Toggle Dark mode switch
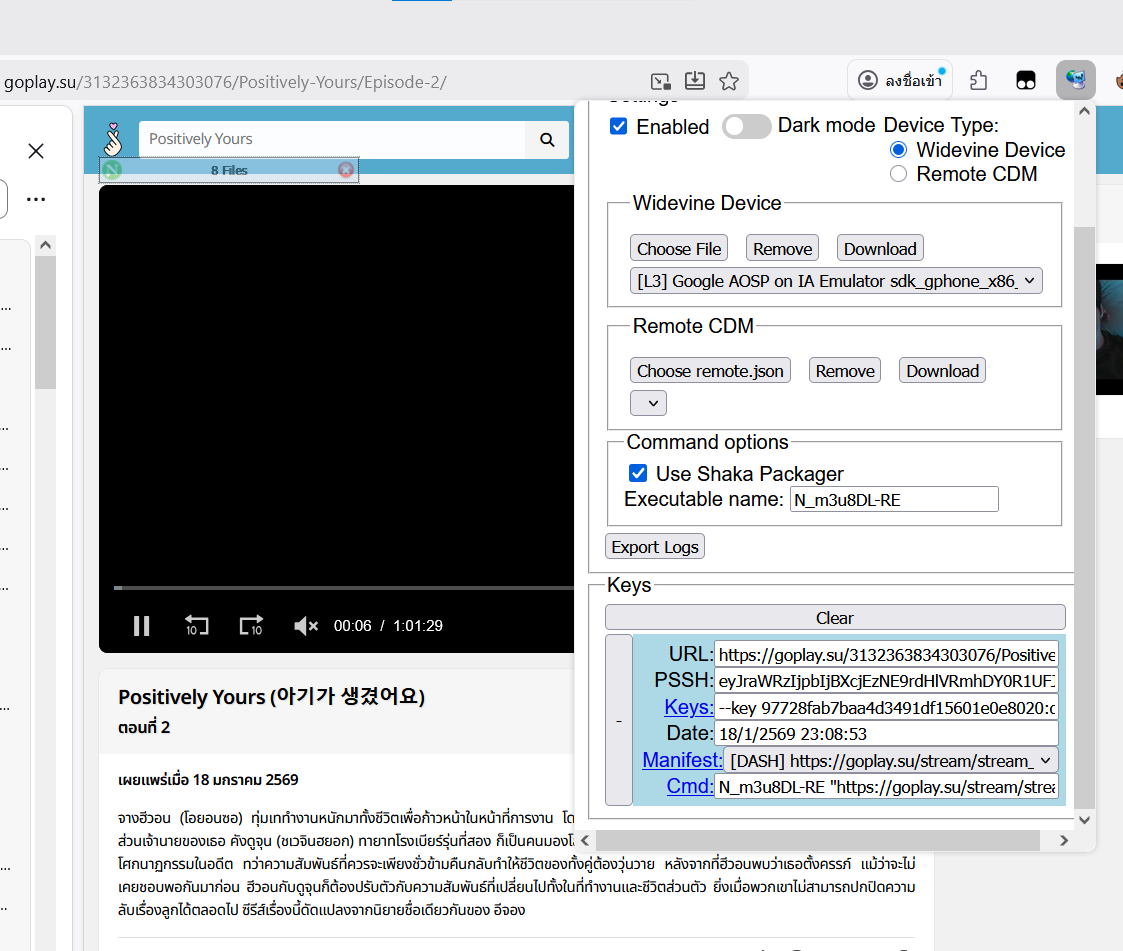The height and width of the screenshot is (951, 1123). click(x=747, y=127)
